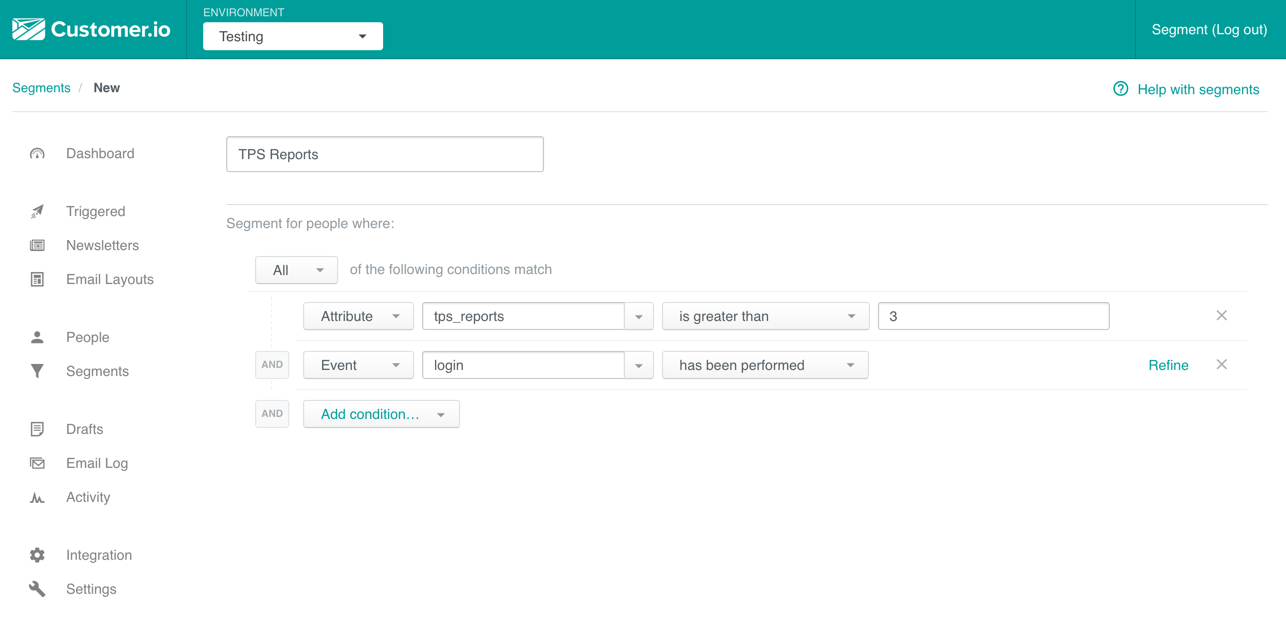Open Integration in sidebar

click(x=99, y=556)
